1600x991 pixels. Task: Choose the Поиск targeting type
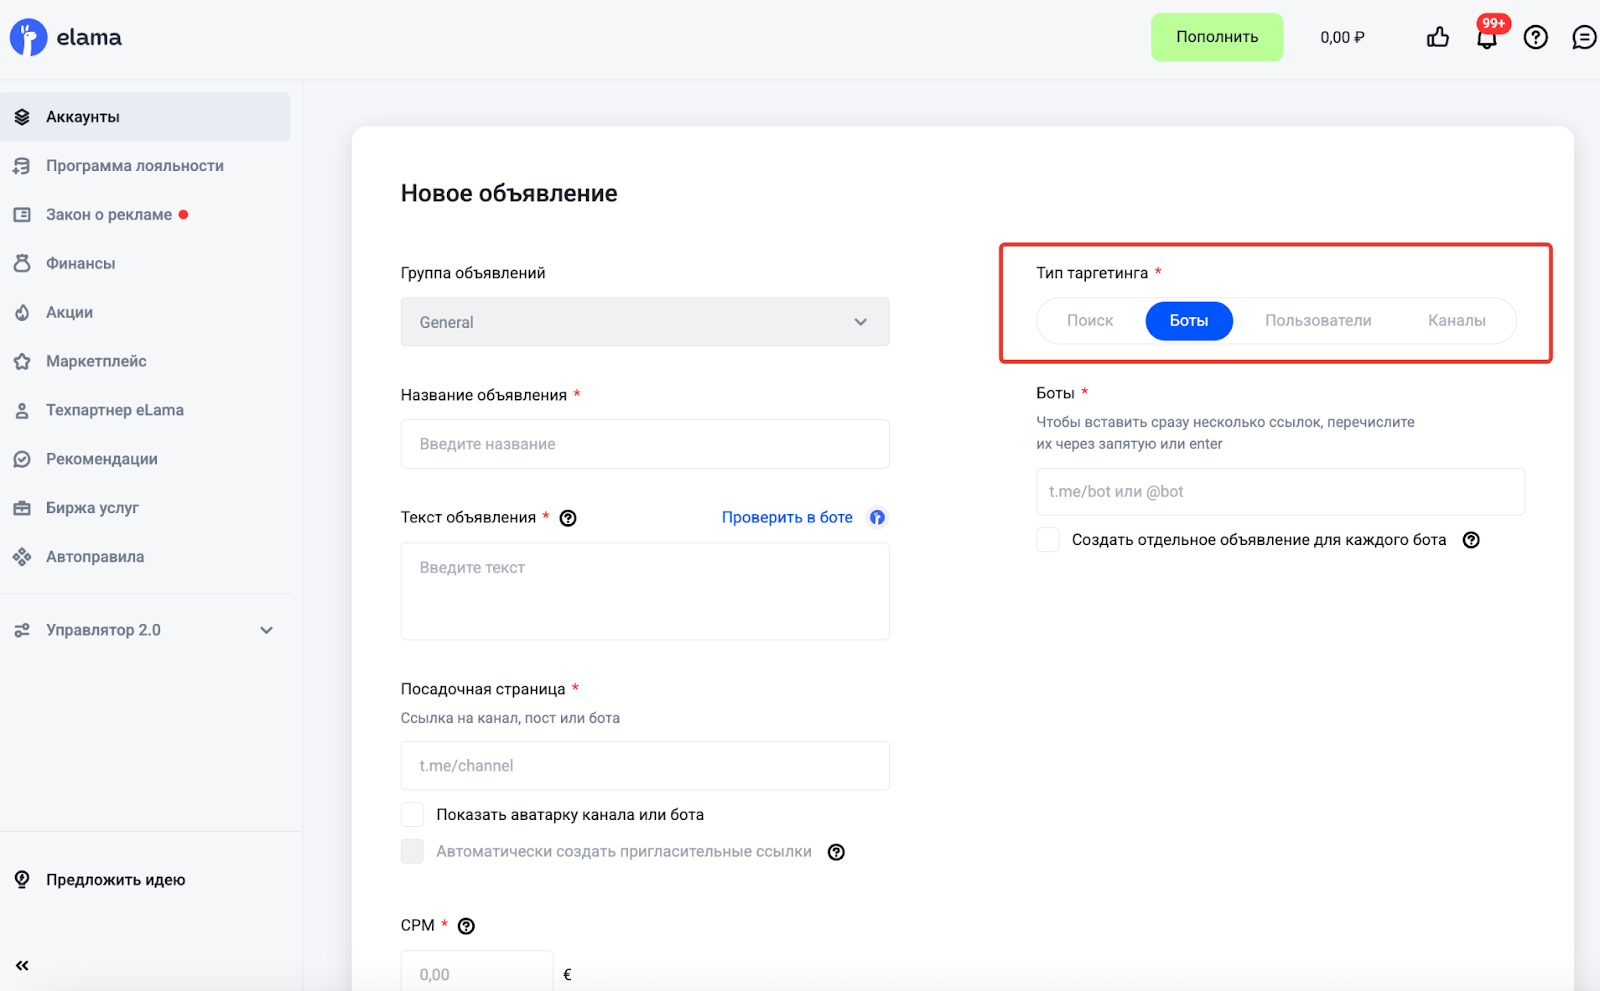point(1090,321)
